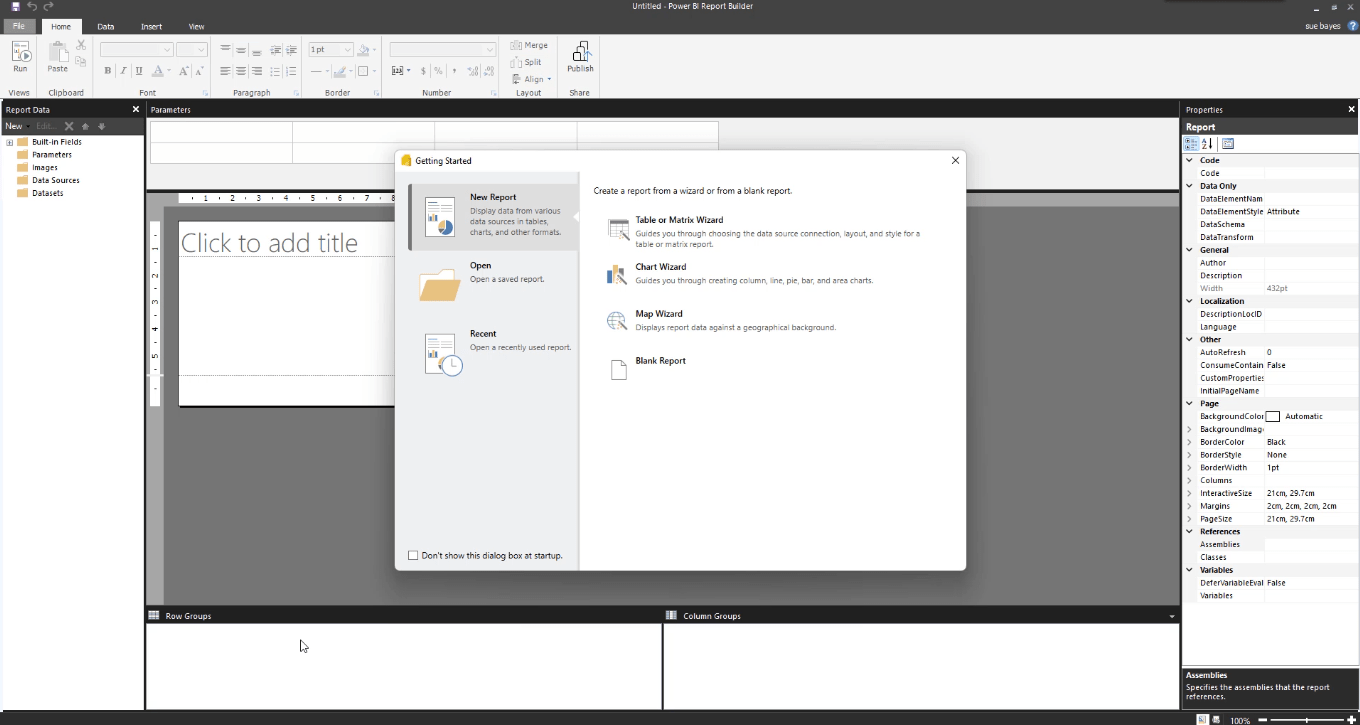The width and height of the screenshot is (1360, 725).
Task: Click the Author property value field
Action: click(1311, 263)
